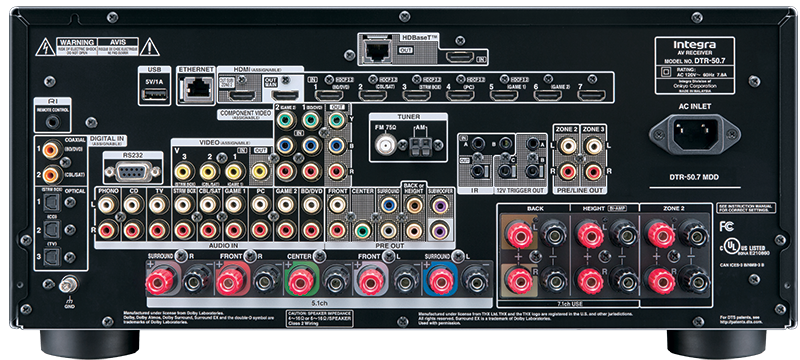Select the FRONT left pre out jack
Image resolution: width=800 pixels, height=360 pixels.
coord(337,205)
